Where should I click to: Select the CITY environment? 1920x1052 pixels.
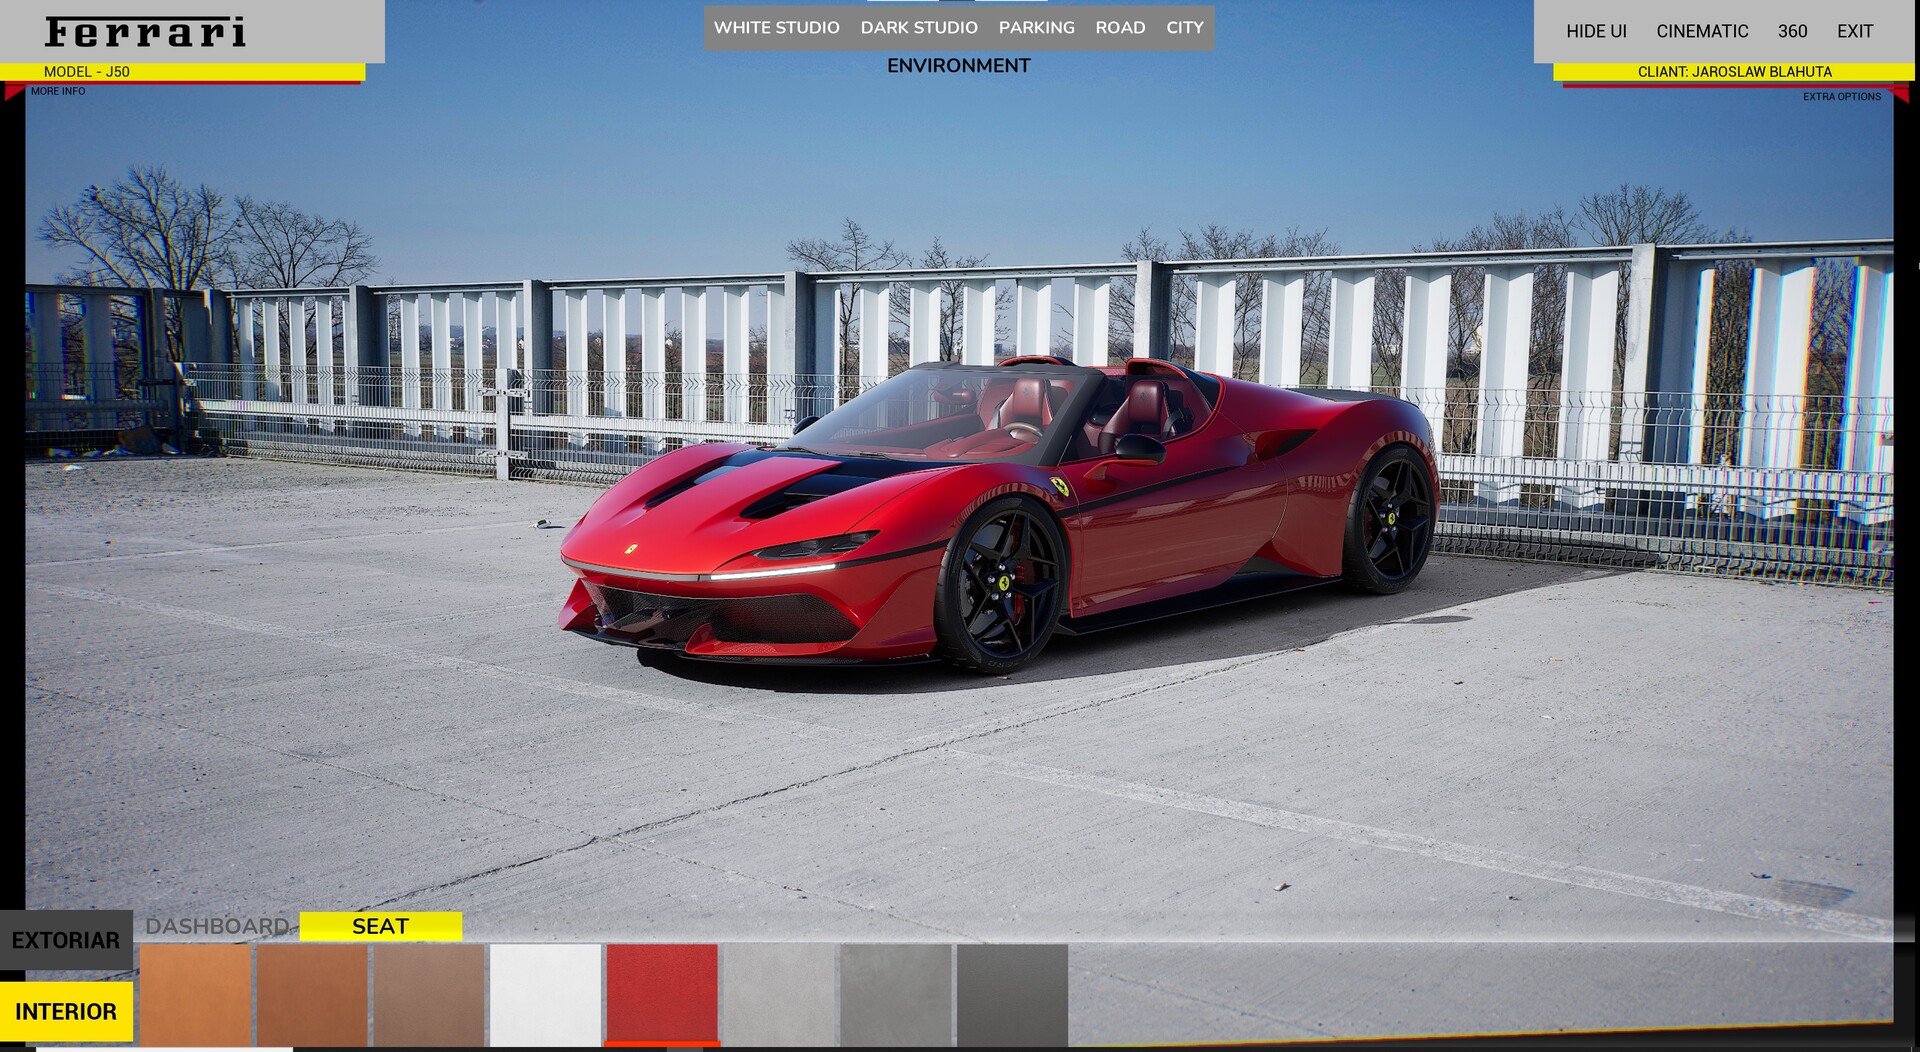coord(1183,28)
